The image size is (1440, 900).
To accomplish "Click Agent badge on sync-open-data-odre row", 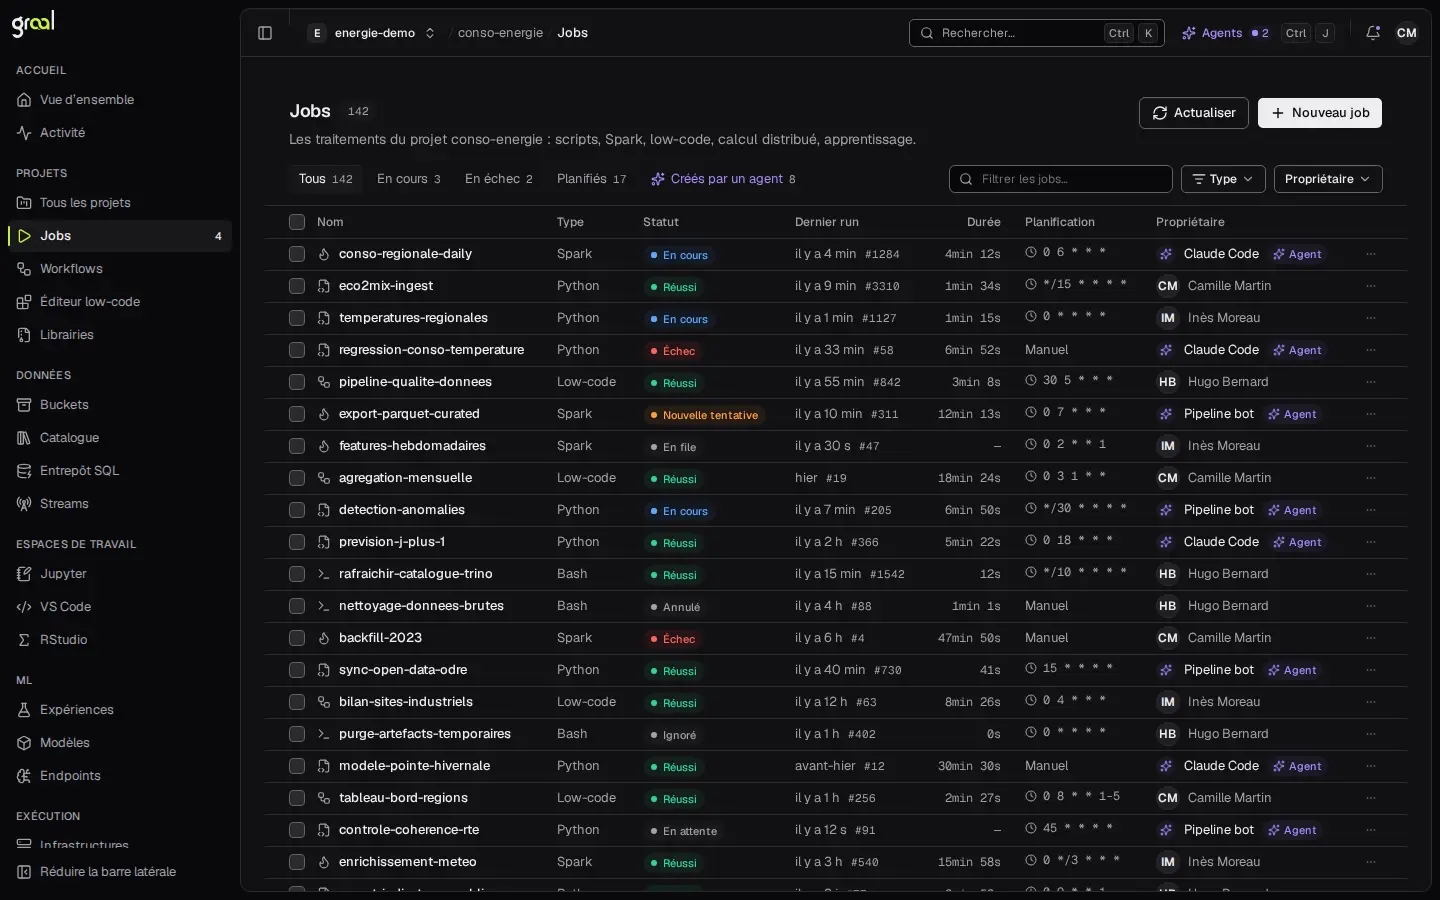I will (1292, 671).
